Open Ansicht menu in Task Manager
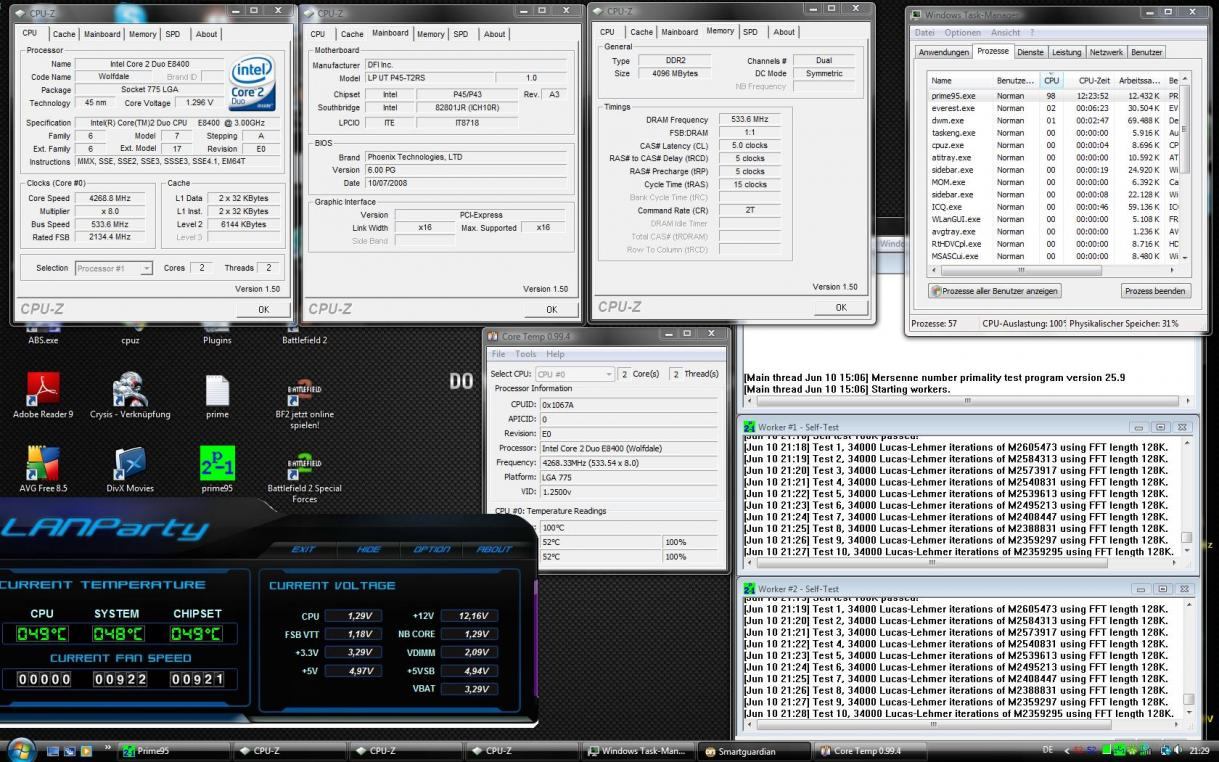 coord(1005,33)
